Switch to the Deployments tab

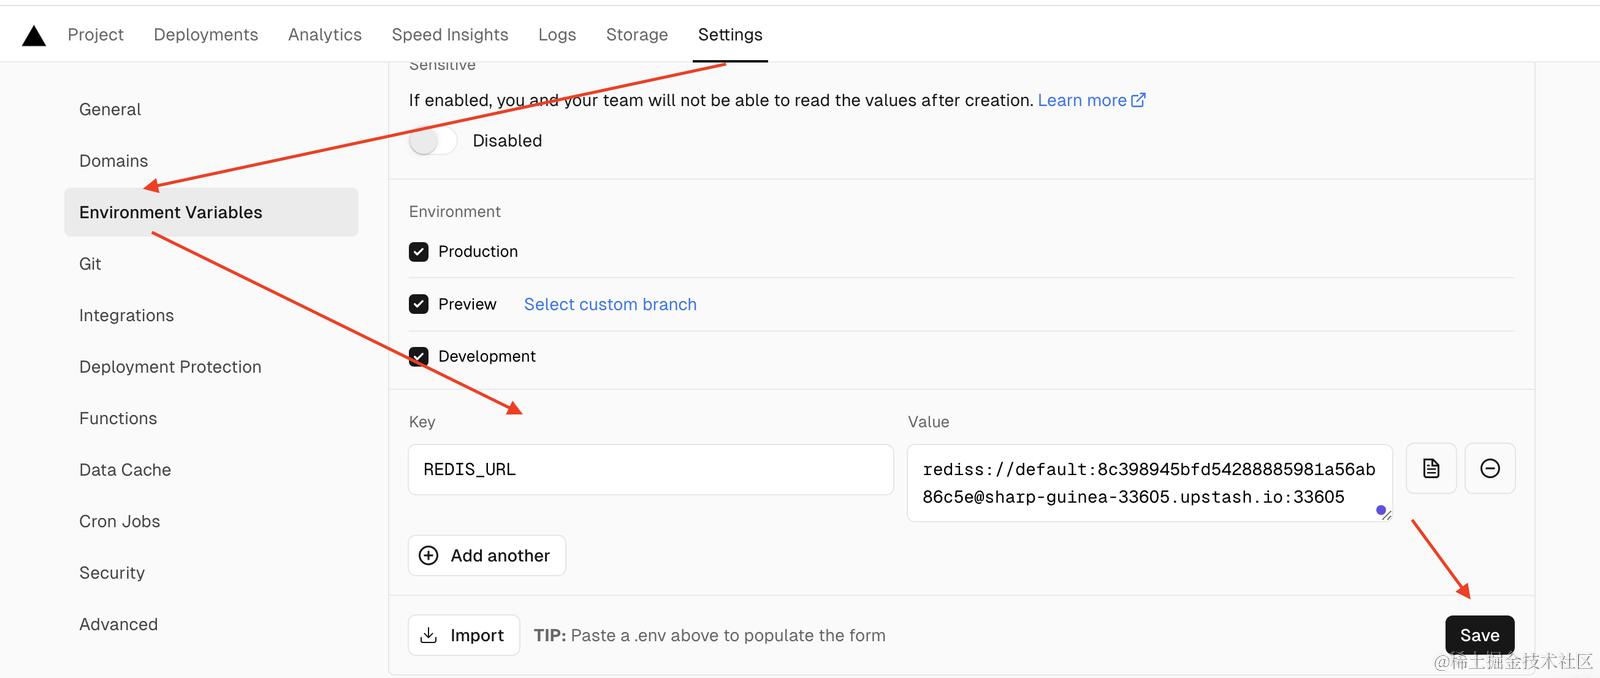(x=206, y=35)
